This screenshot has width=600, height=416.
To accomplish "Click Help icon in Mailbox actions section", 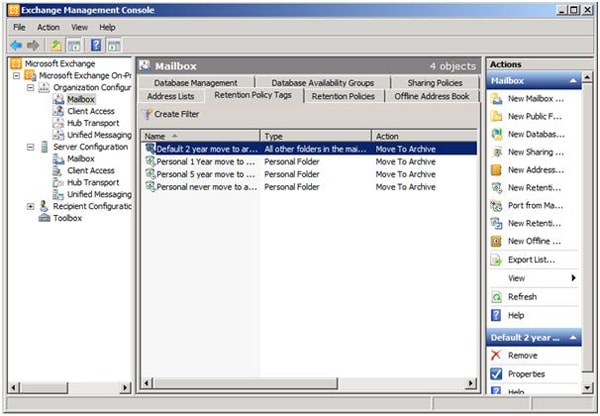I will 496,315.
